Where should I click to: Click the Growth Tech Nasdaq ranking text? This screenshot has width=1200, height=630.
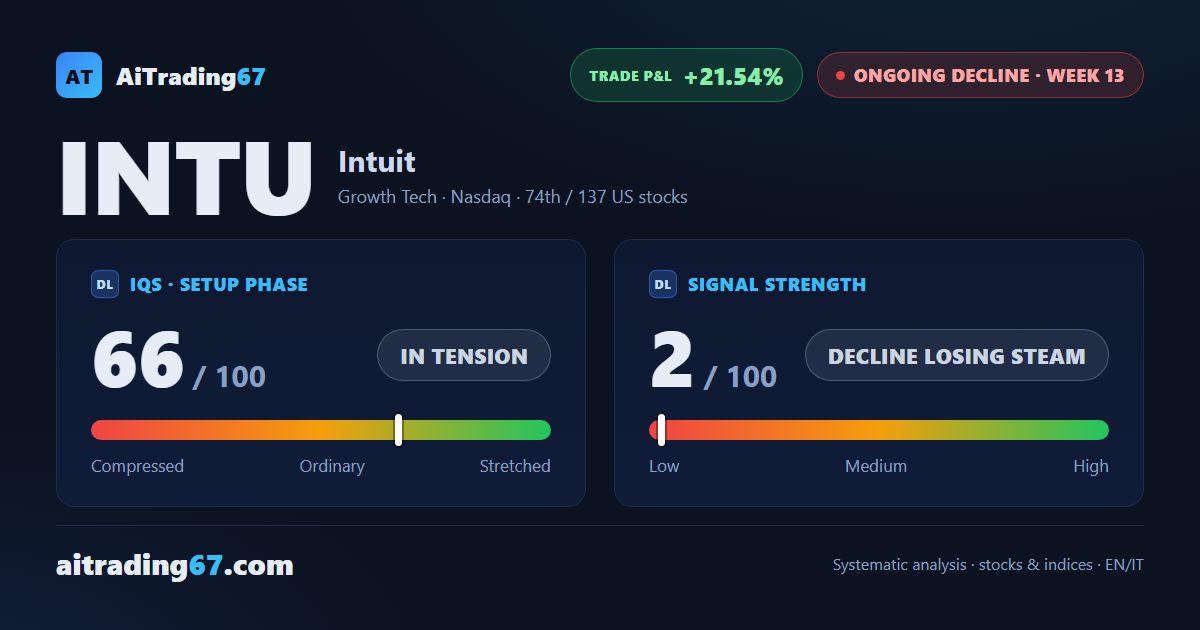click(x=513, y=197)
